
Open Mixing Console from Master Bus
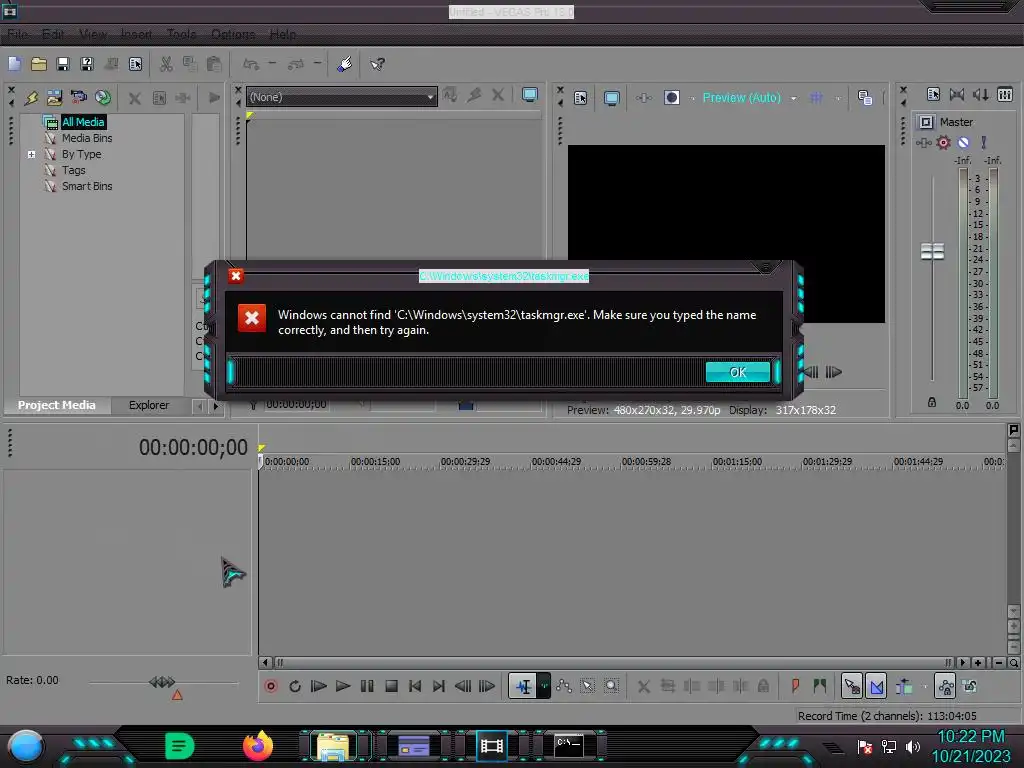tap(1005, 95)
